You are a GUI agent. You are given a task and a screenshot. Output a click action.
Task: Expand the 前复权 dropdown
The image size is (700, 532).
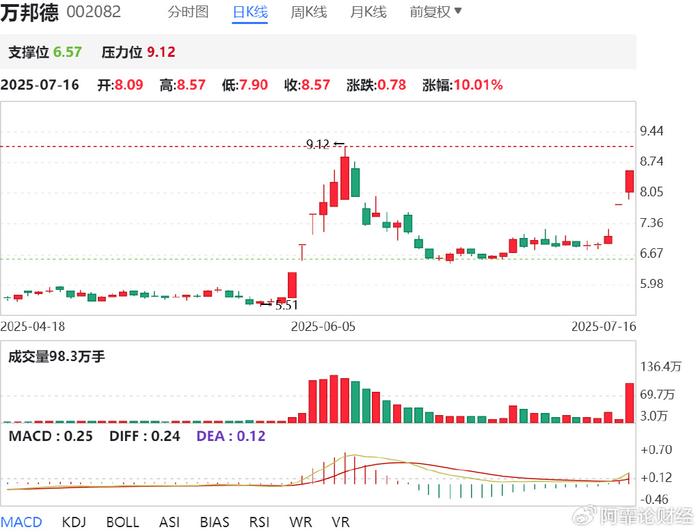[435, 12]
